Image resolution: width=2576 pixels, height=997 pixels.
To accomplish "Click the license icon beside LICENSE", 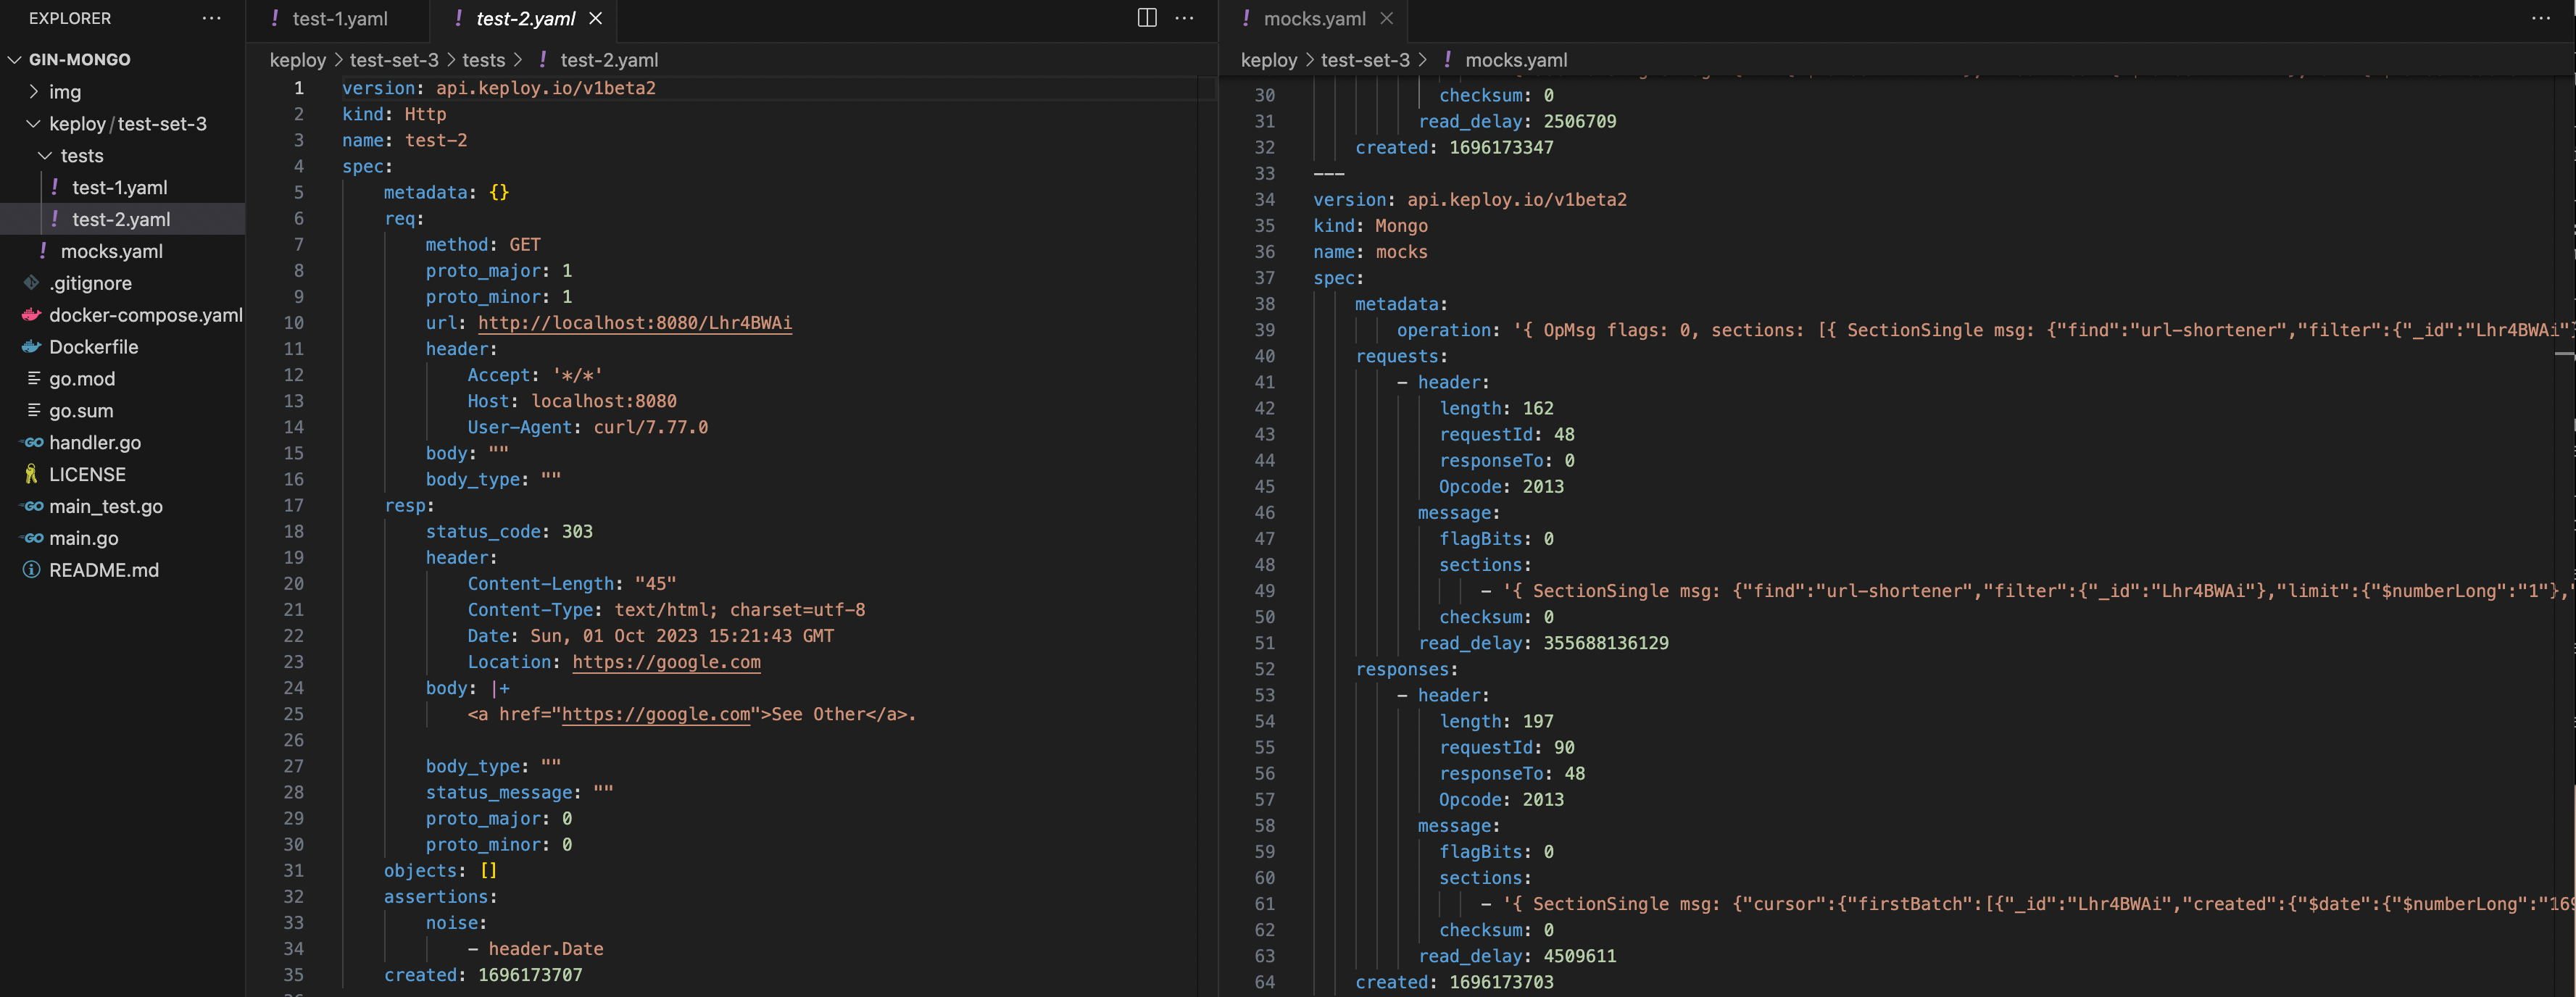I will (32, 474).
